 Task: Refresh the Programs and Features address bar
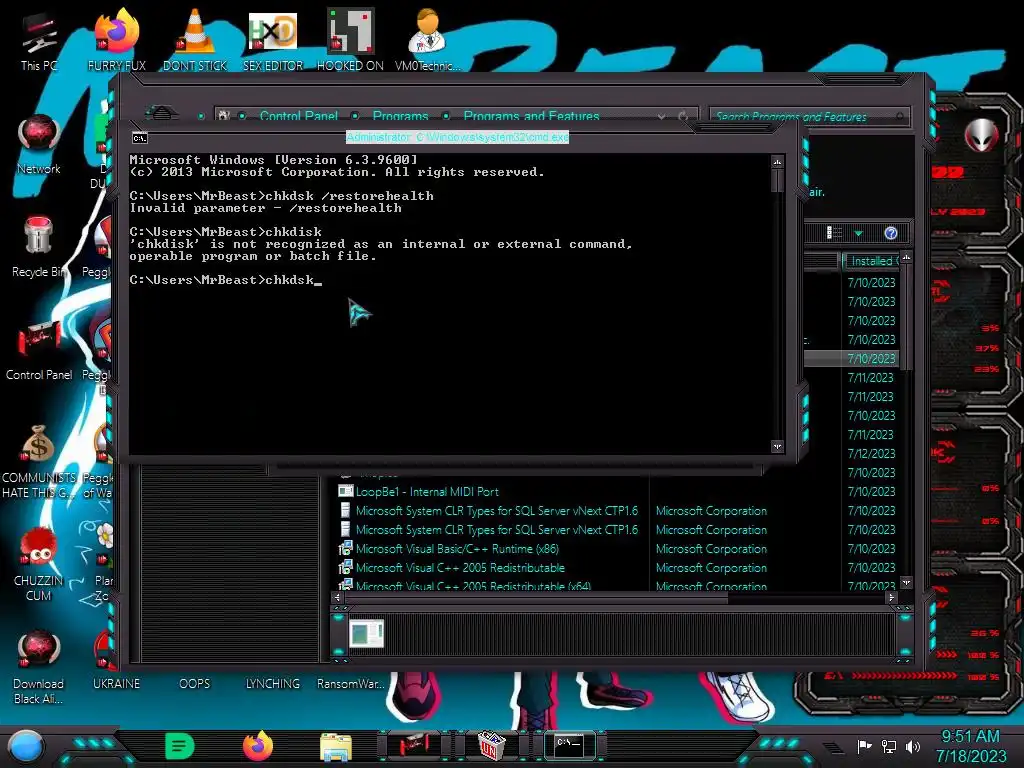pos(683,116)
